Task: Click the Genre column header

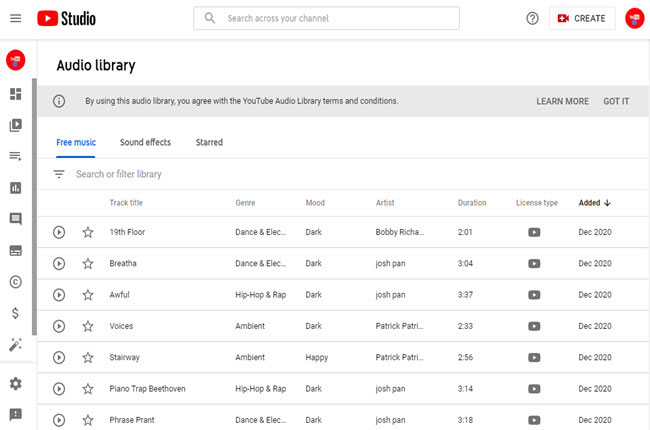Action: [x=245, y=203]
